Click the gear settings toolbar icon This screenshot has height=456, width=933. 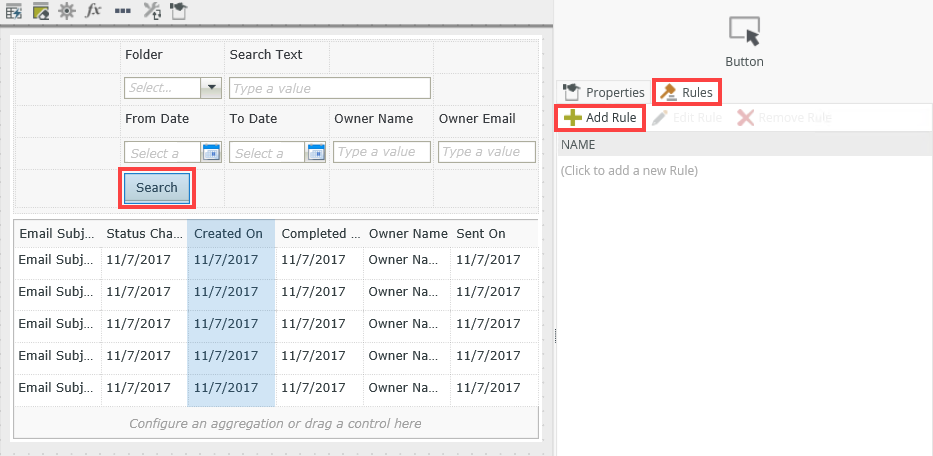click(x=67, y=11)
